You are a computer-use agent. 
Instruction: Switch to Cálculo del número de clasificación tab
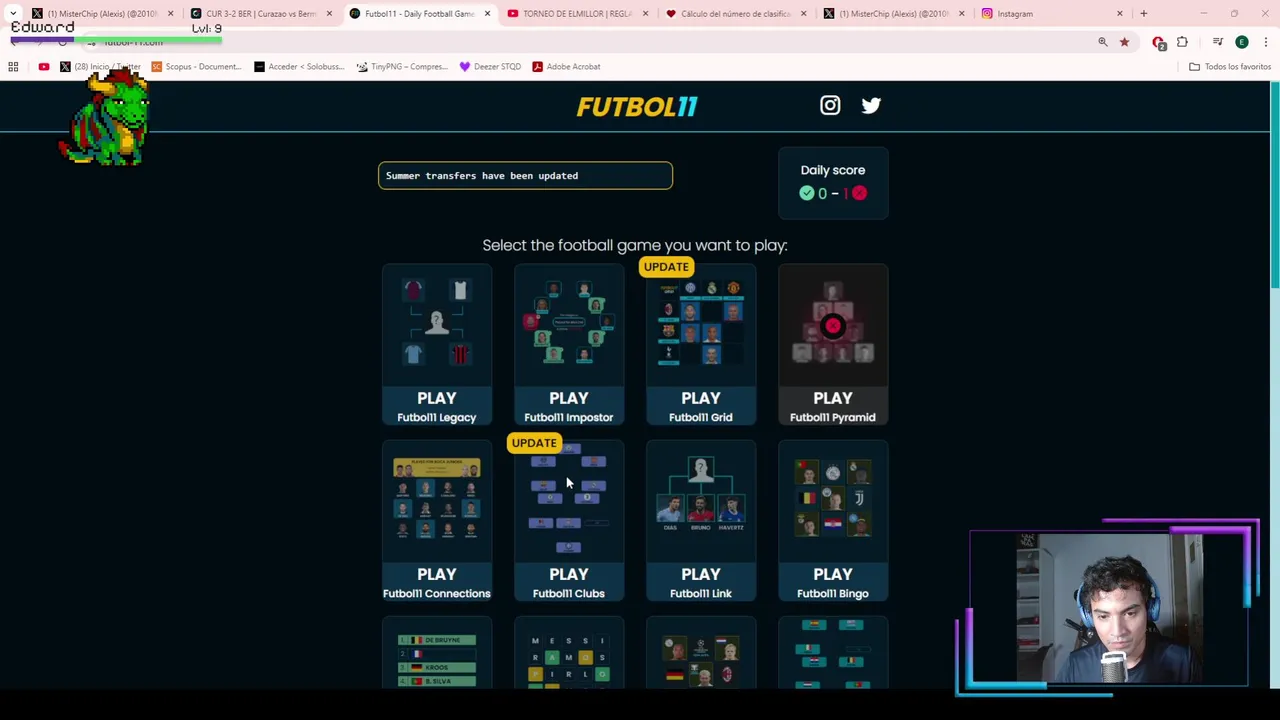pos(735,14)
